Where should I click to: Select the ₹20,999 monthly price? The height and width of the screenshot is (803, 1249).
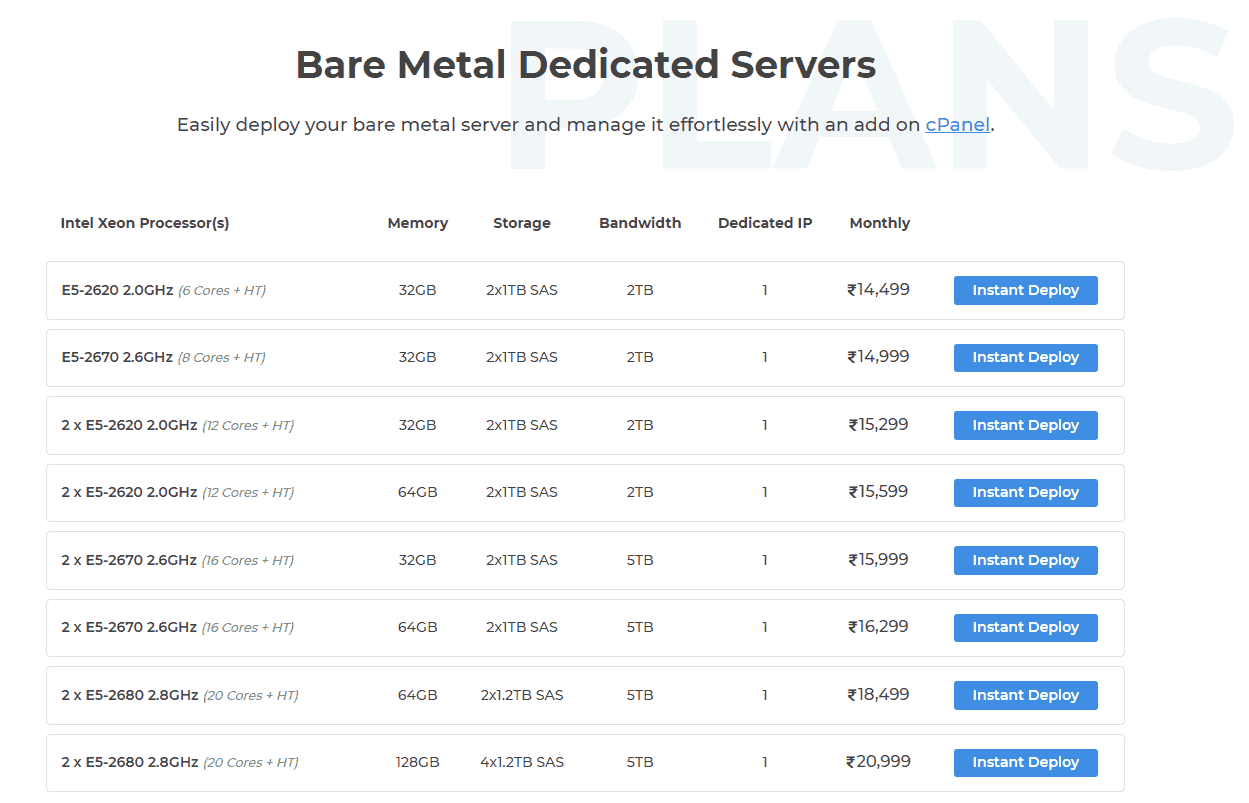coord(879,762)
